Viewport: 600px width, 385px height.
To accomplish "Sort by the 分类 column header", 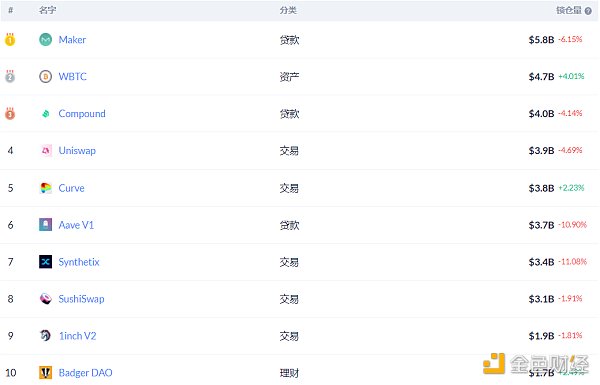I will pos(288,10).
